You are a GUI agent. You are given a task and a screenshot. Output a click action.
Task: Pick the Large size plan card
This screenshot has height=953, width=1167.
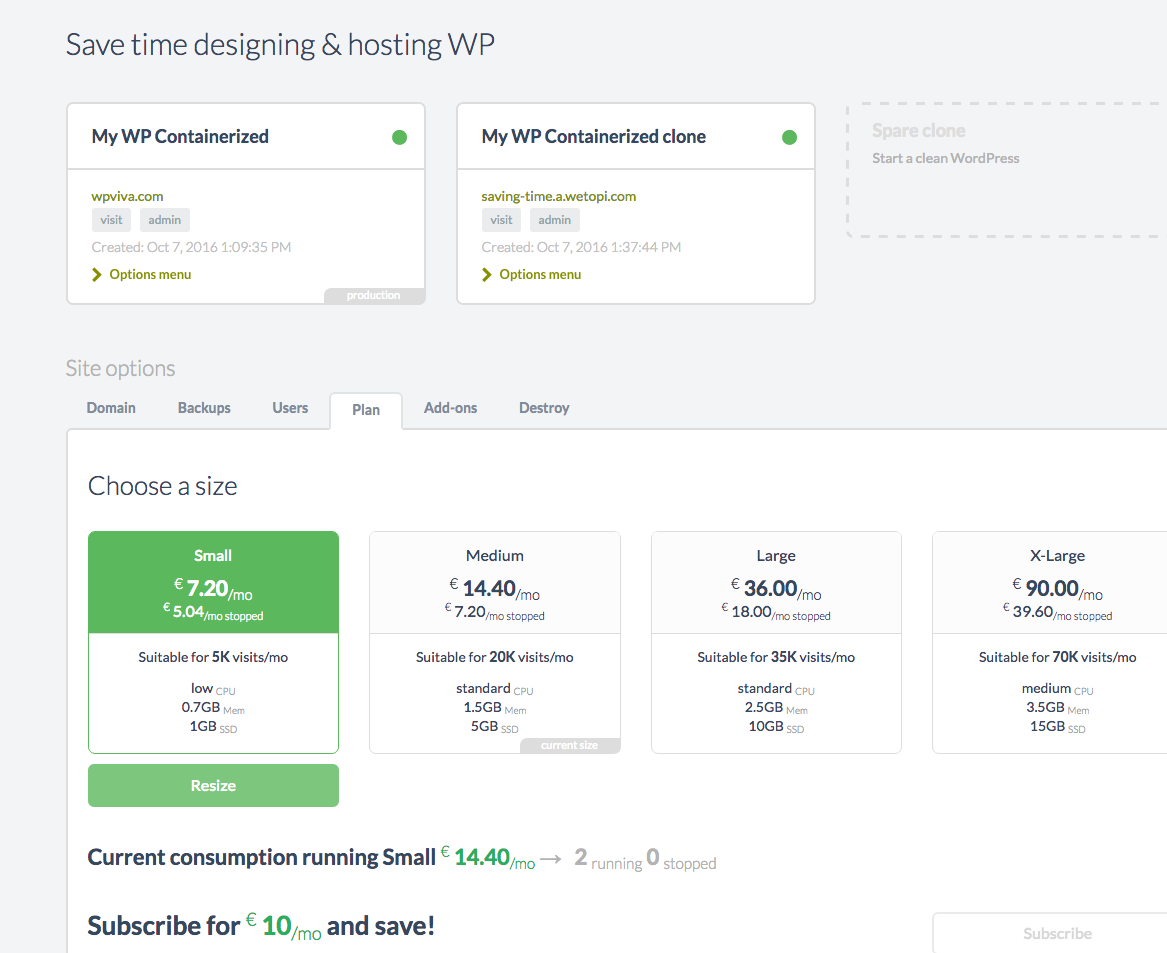point(776,641)
